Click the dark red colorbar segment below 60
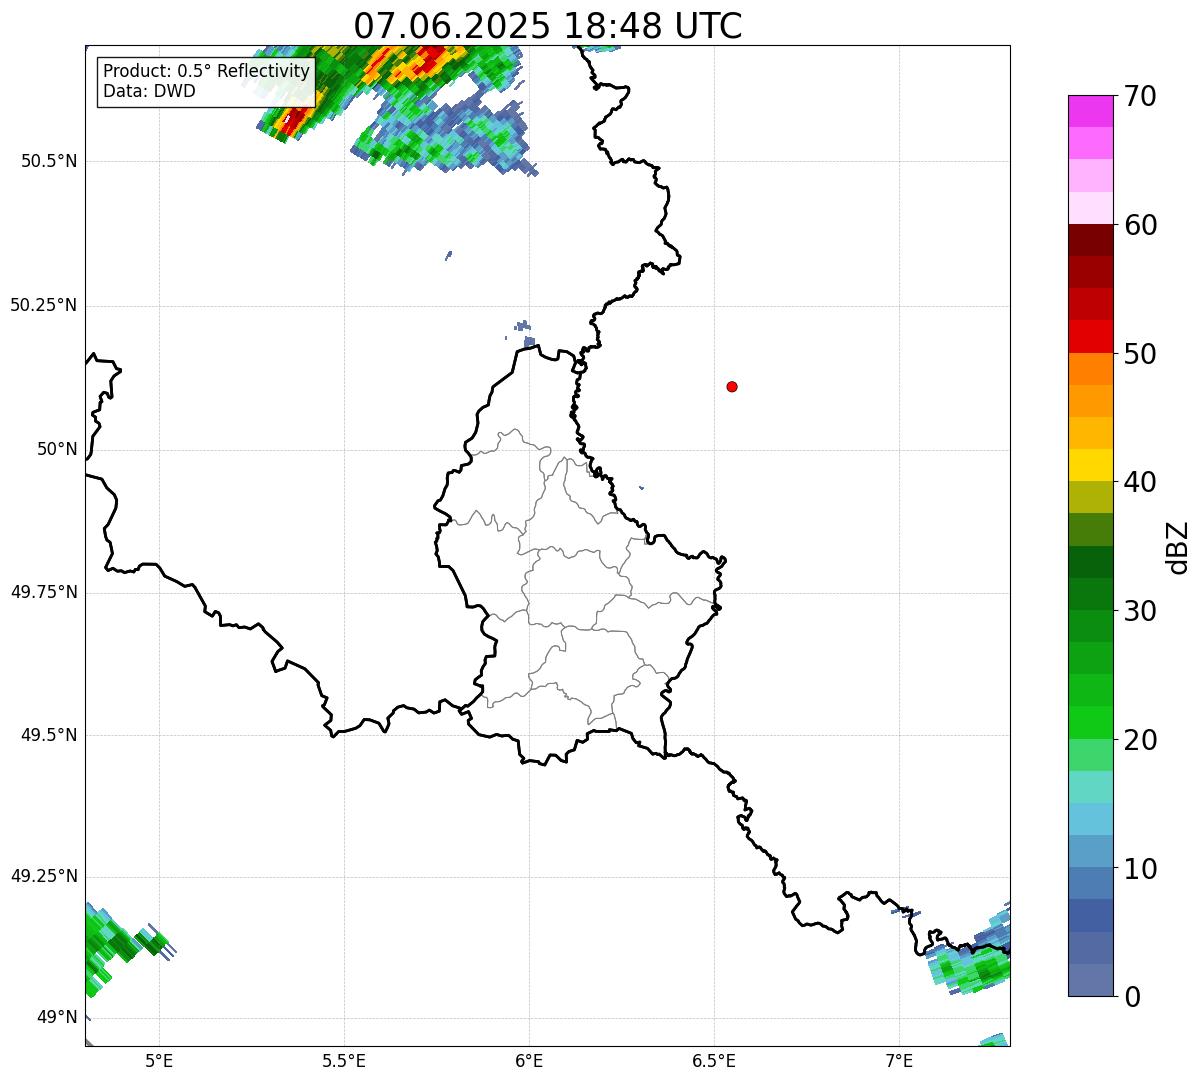This screenshot has width=1202, height=1081. tap(1091, 240)
